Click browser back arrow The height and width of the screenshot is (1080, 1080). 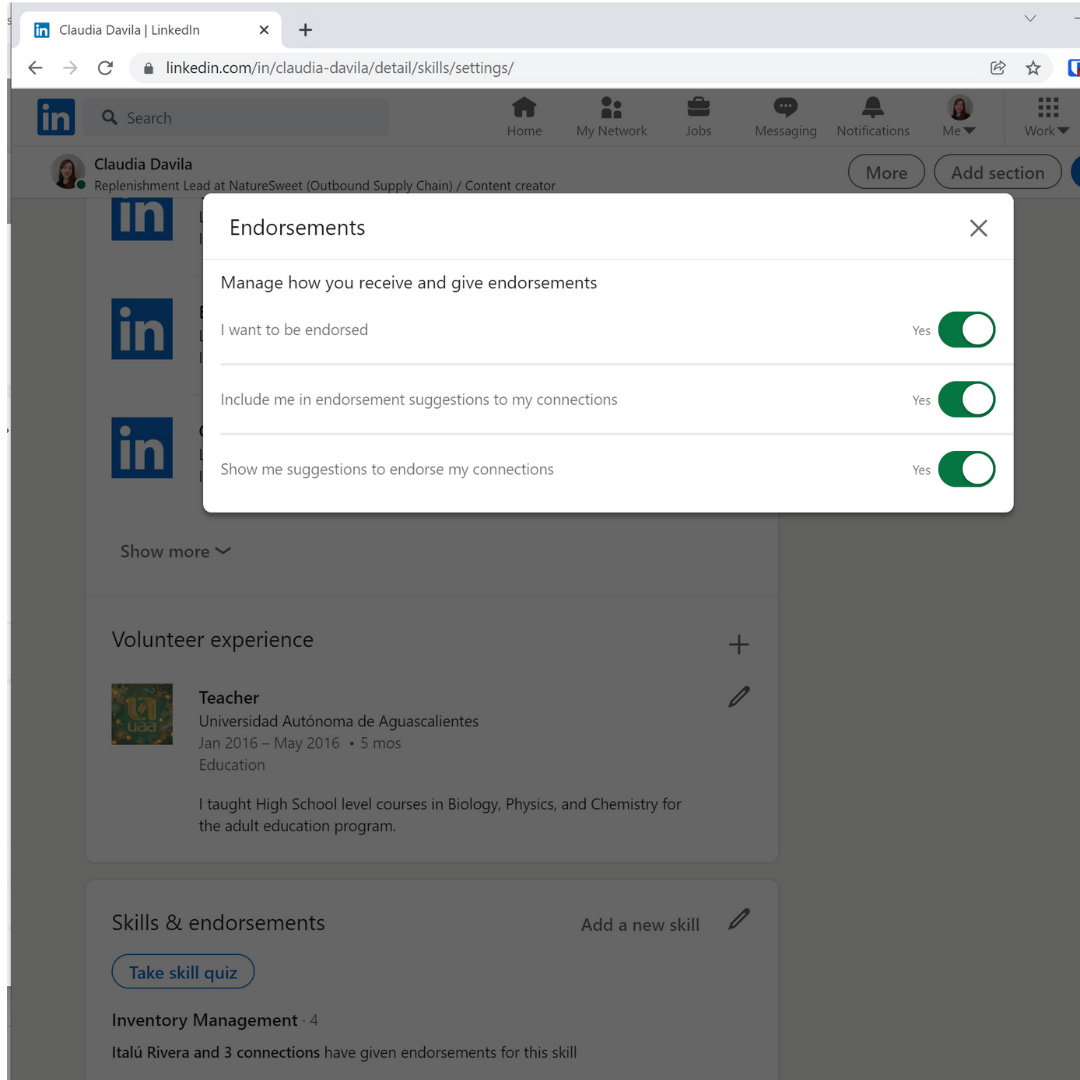[x=35, y=68]
